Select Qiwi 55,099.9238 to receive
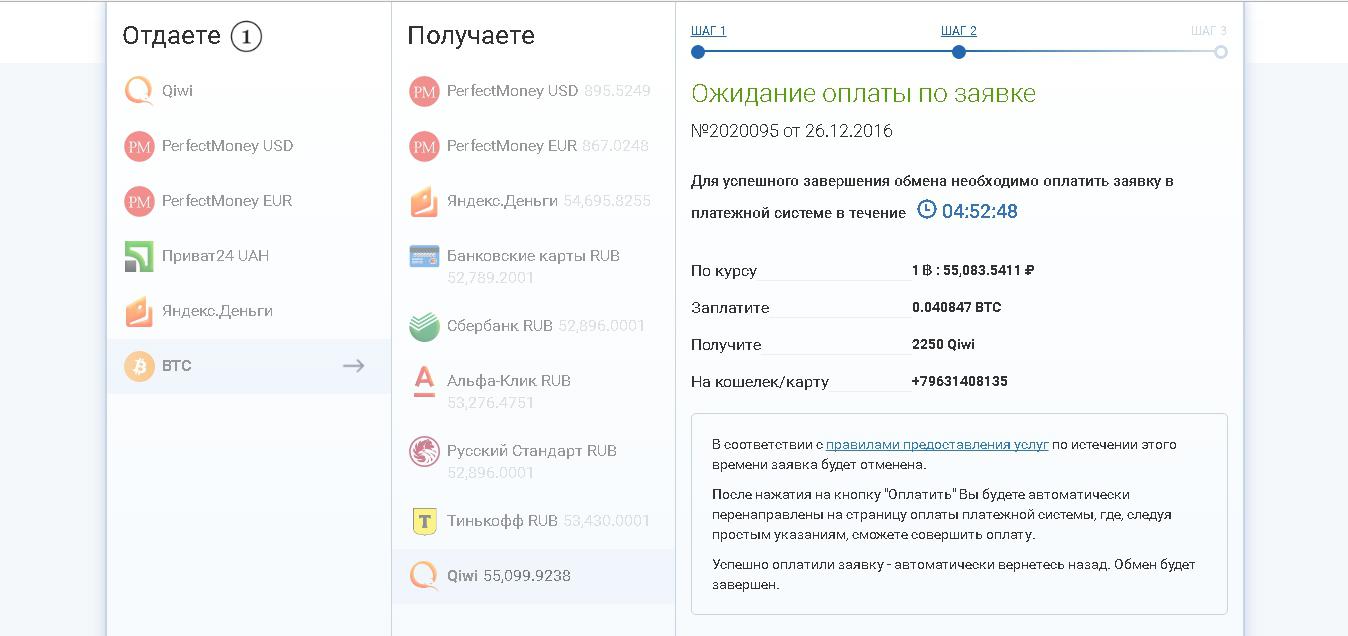The height and width of the screenshot is (636, 1348). tap(533, 576)
